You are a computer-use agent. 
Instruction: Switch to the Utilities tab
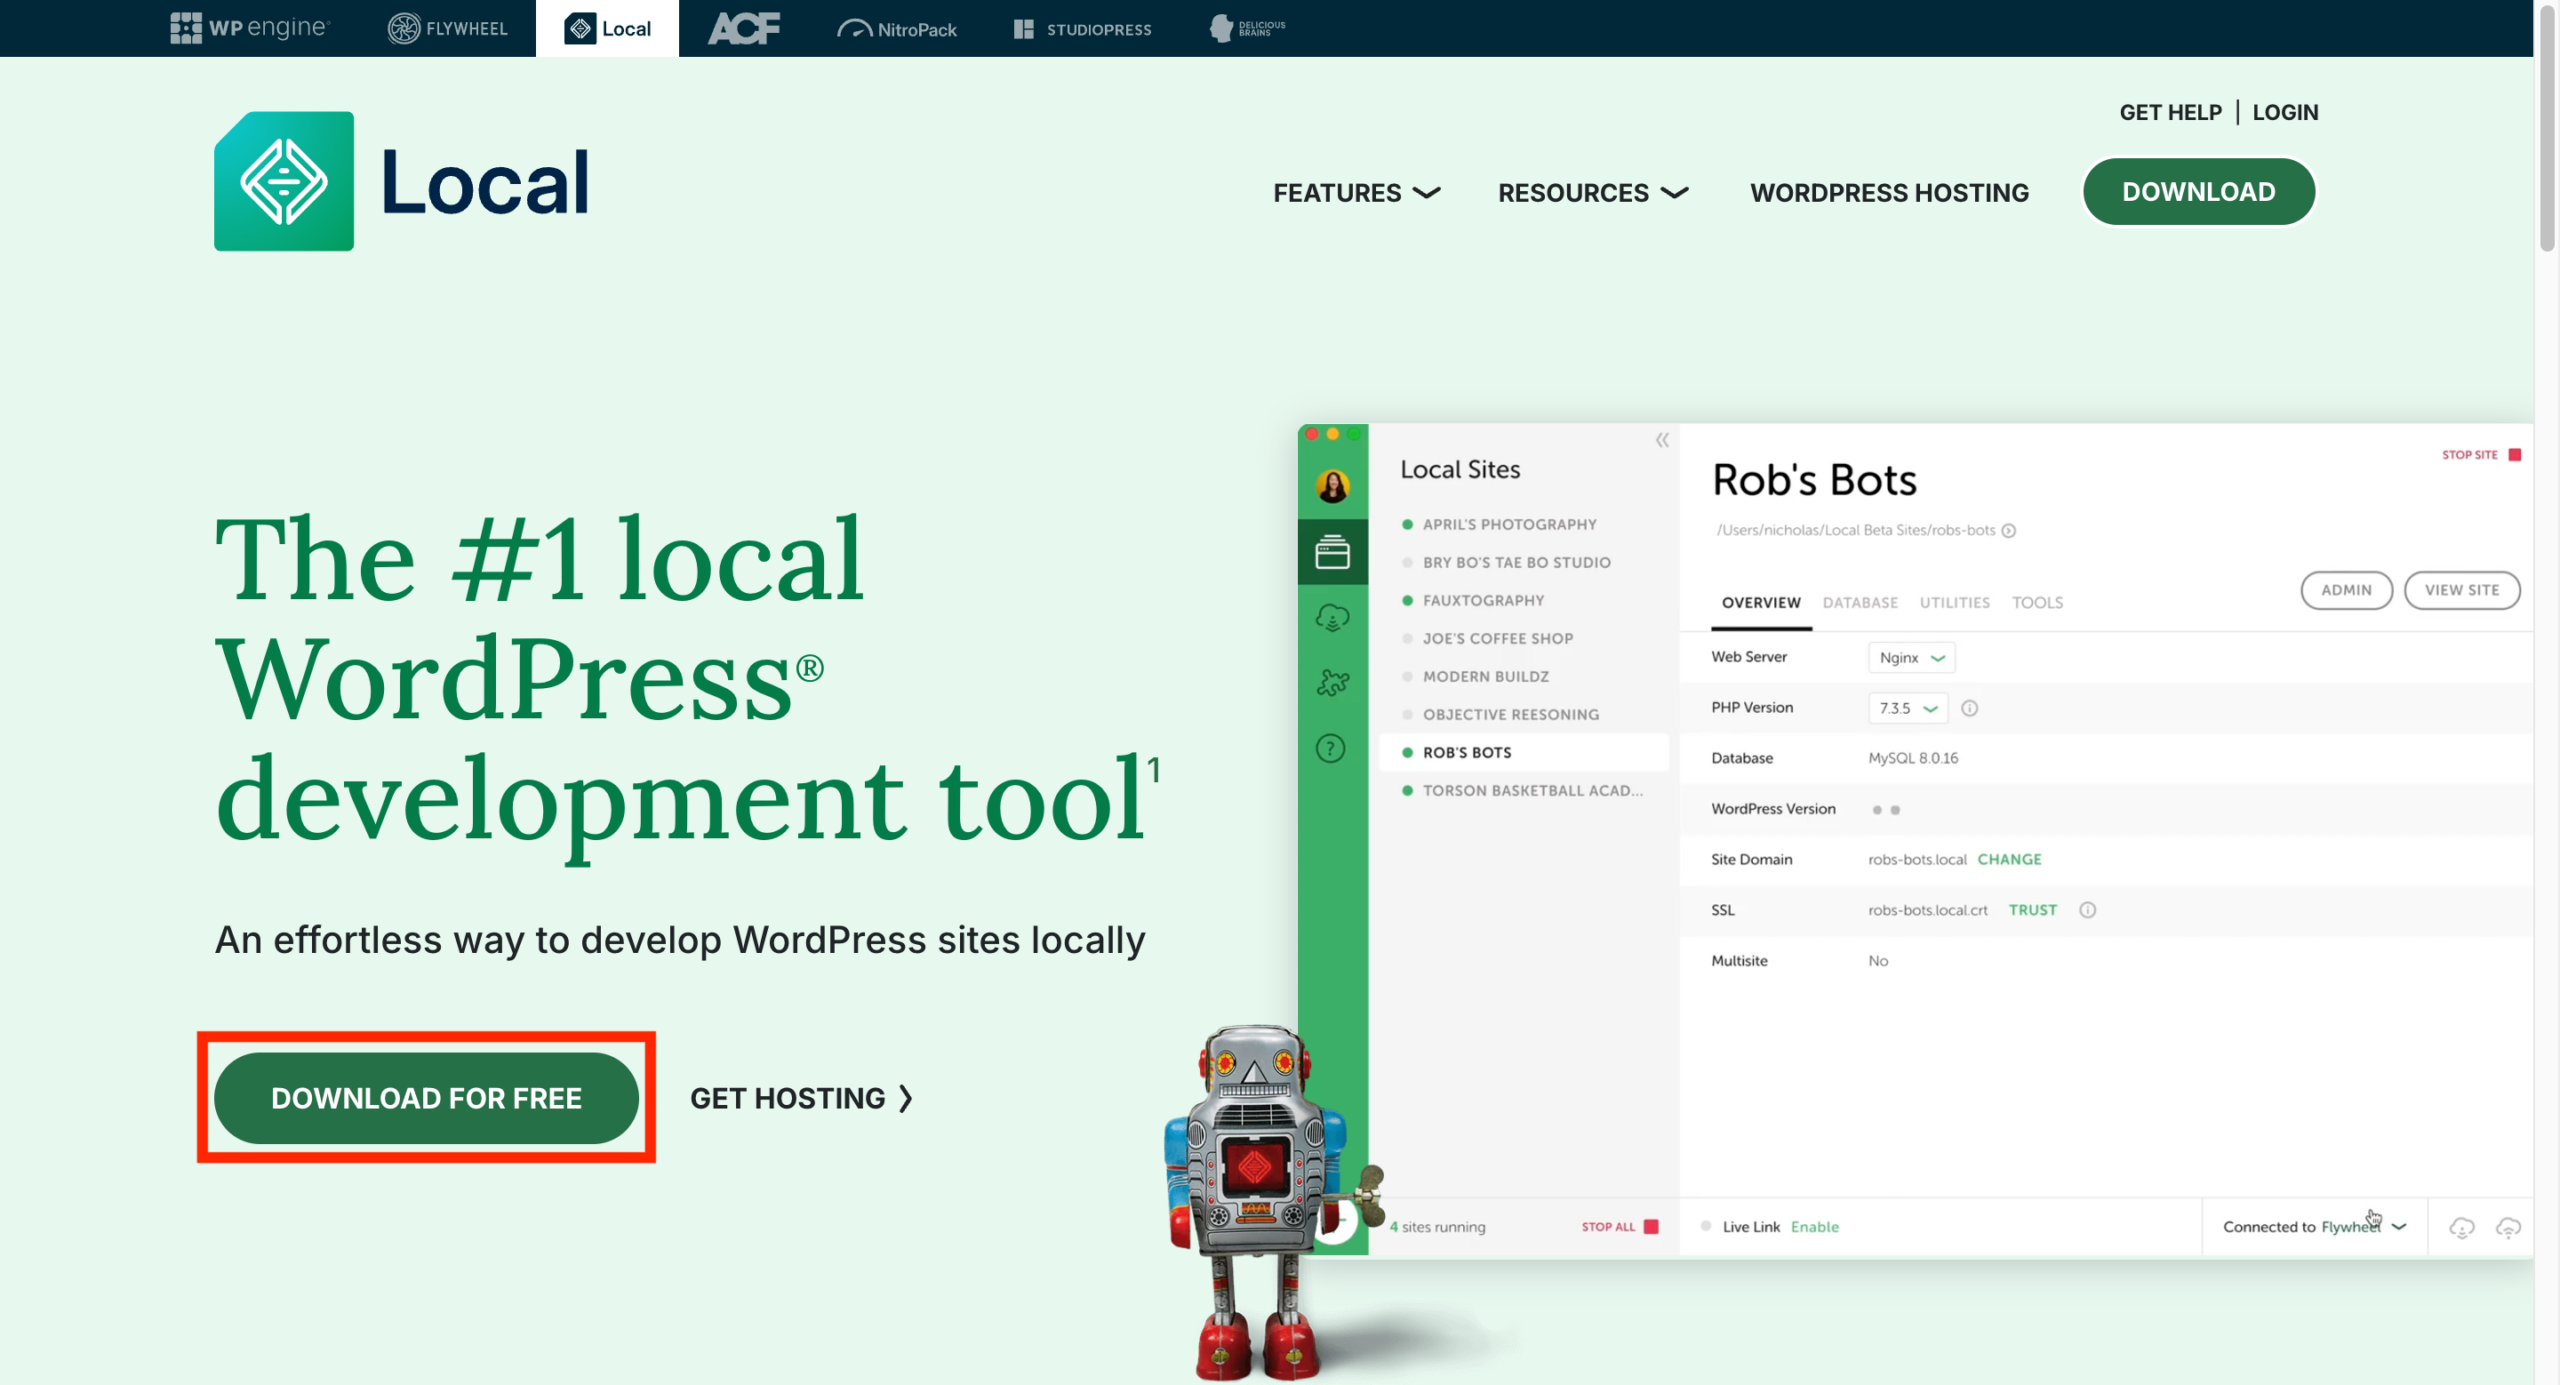coord(1954,603)
